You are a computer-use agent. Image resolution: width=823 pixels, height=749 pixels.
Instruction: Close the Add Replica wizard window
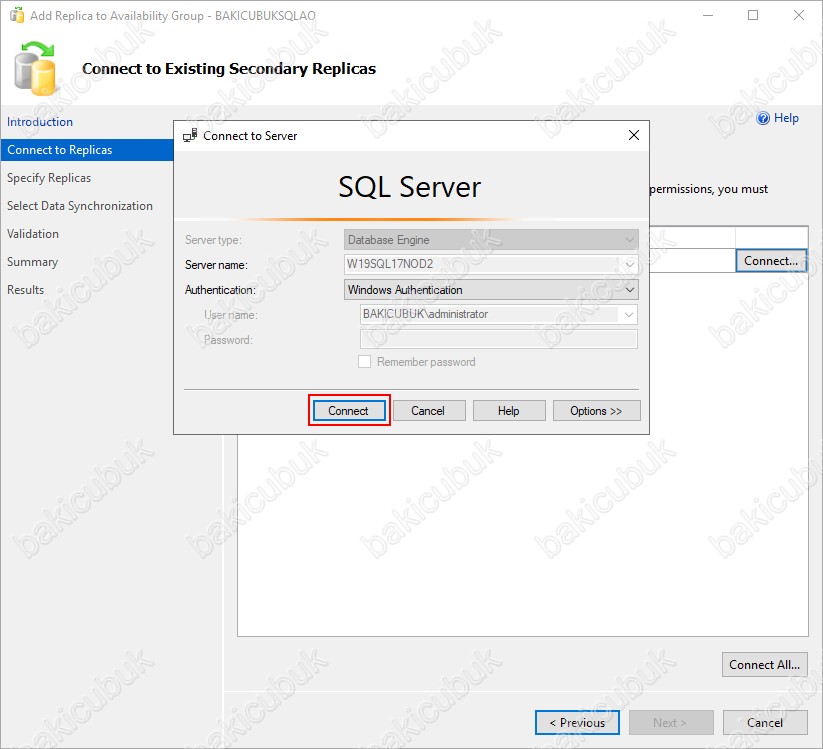coord(799,15)
